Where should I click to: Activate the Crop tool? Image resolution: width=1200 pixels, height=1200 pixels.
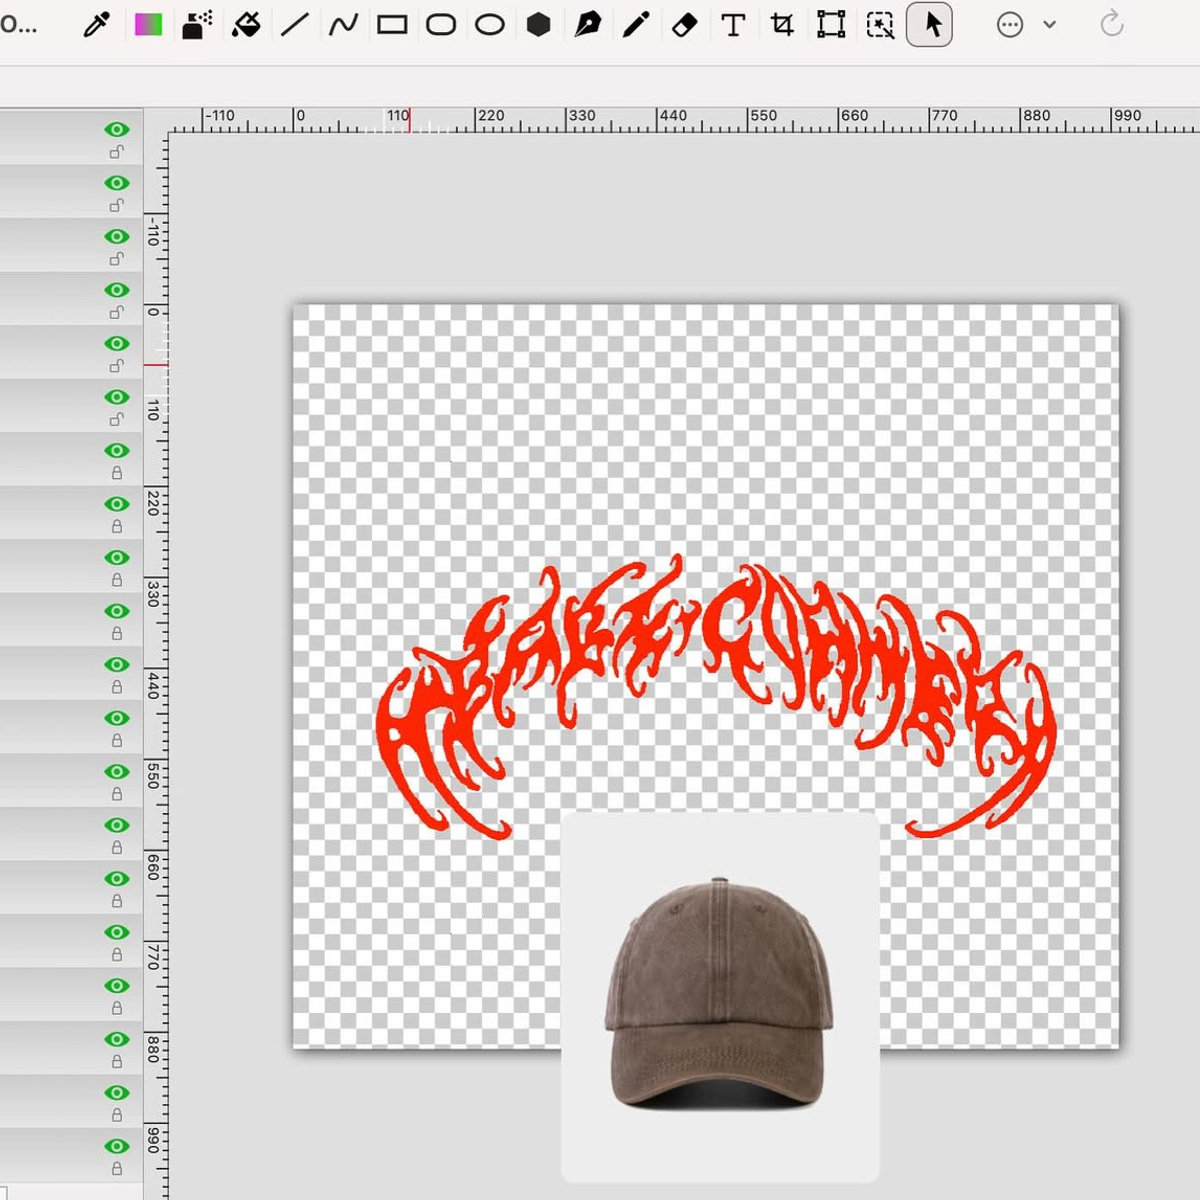782,25
